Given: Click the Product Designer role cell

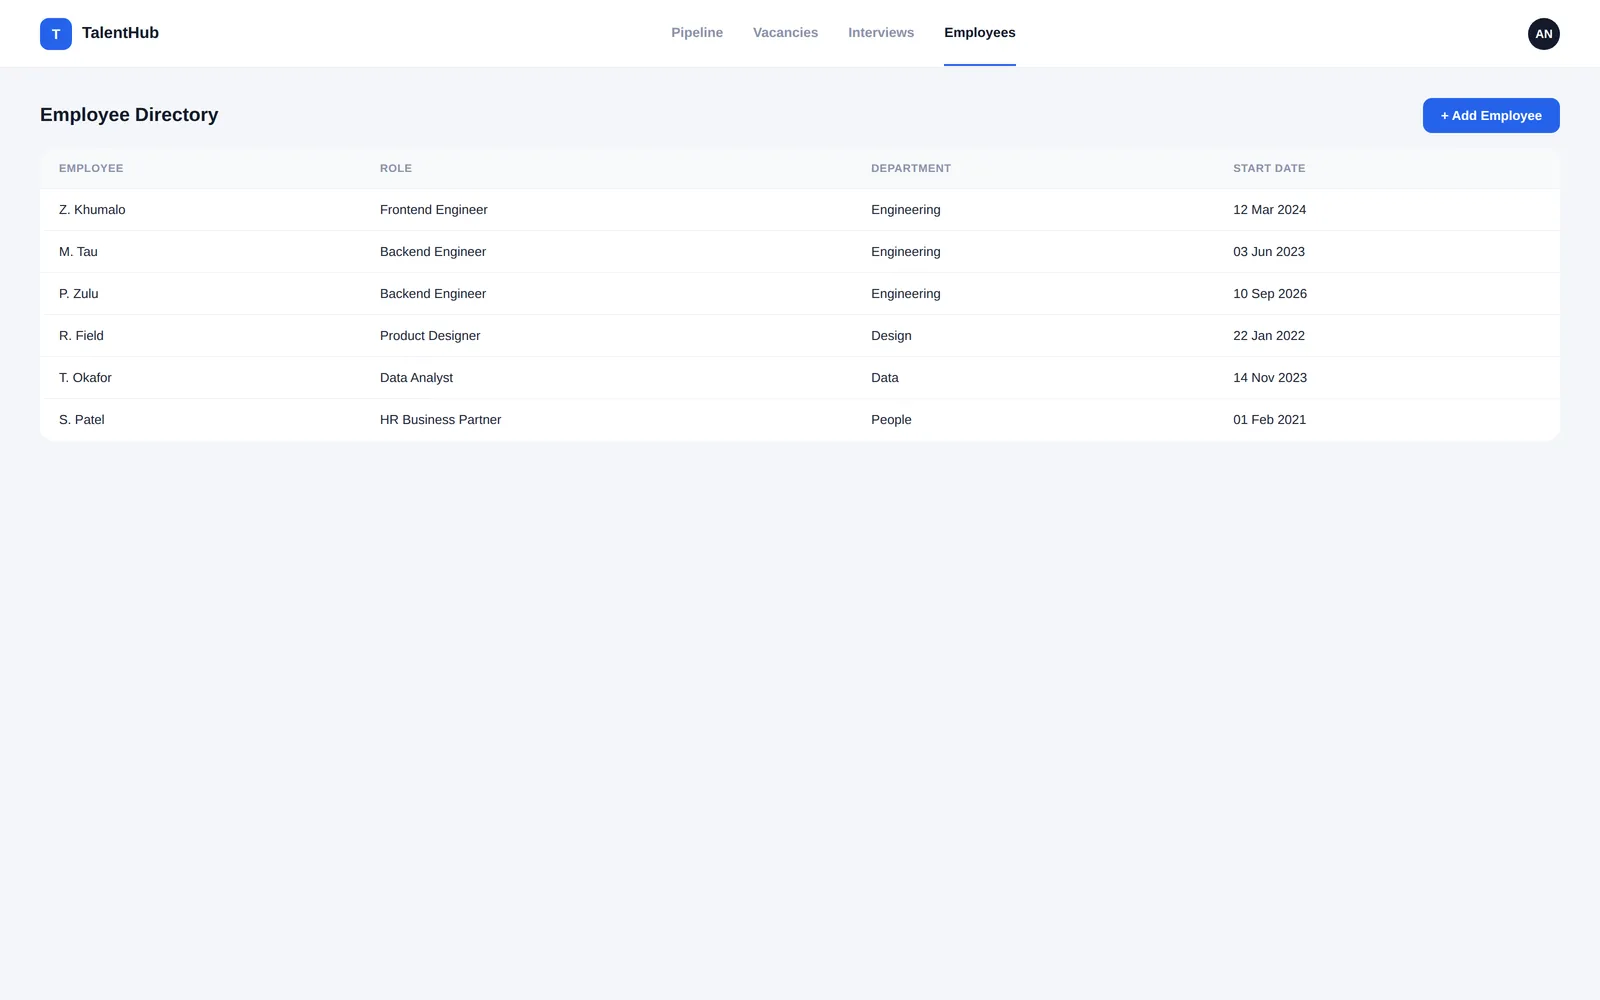Looking at the screenshot, I should coord(430,336).
